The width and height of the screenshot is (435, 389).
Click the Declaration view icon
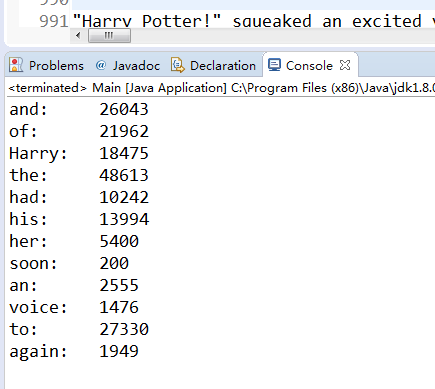click(x=178, y=65)
